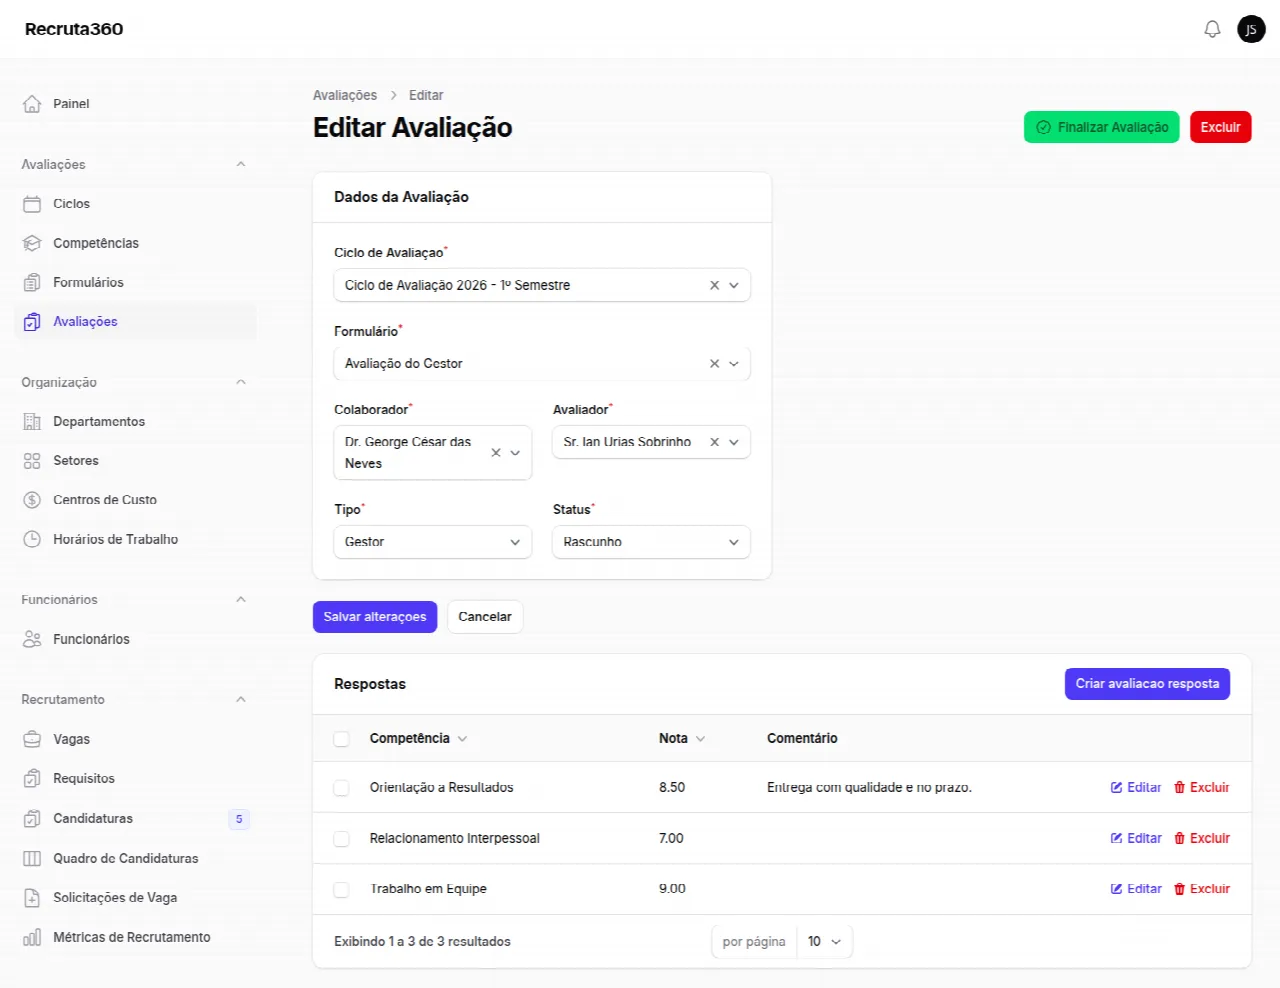Click the Formulários clipboard icon
This screenshot has width=1280, height=988.
coord(32,282)
